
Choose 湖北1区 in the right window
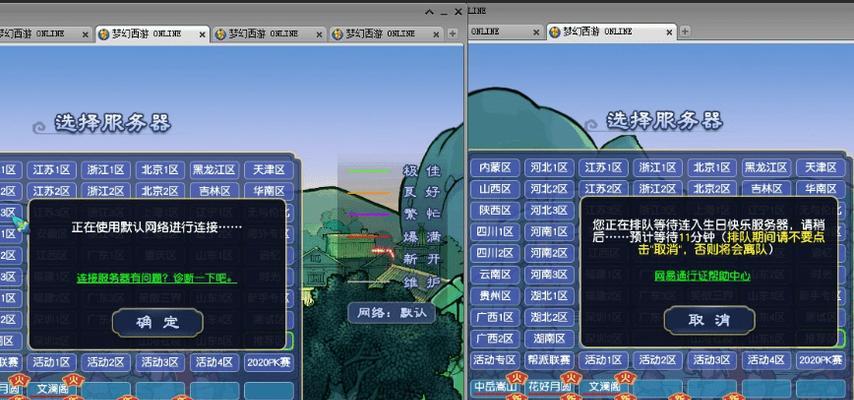point(549,295)
